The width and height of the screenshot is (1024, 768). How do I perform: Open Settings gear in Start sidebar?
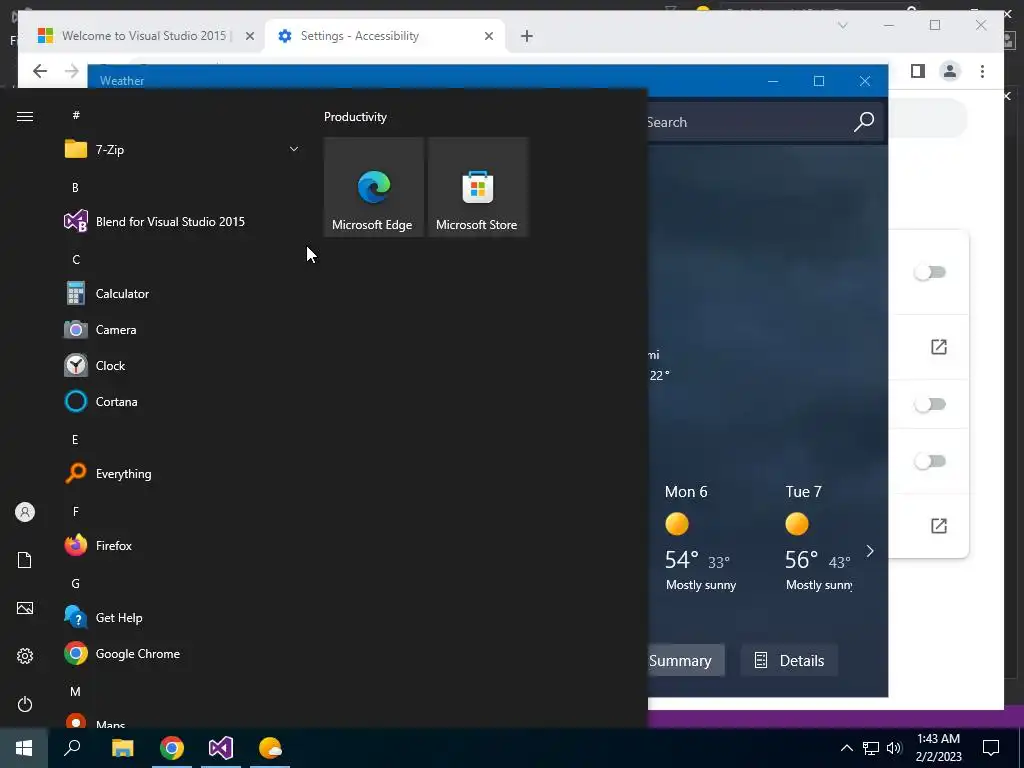[x=25, y=656]
